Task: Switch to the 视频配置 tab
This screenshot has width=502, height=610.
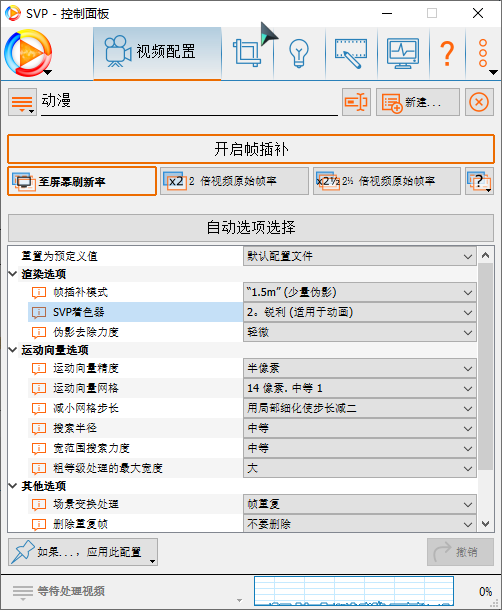Action: coord(157,53)
